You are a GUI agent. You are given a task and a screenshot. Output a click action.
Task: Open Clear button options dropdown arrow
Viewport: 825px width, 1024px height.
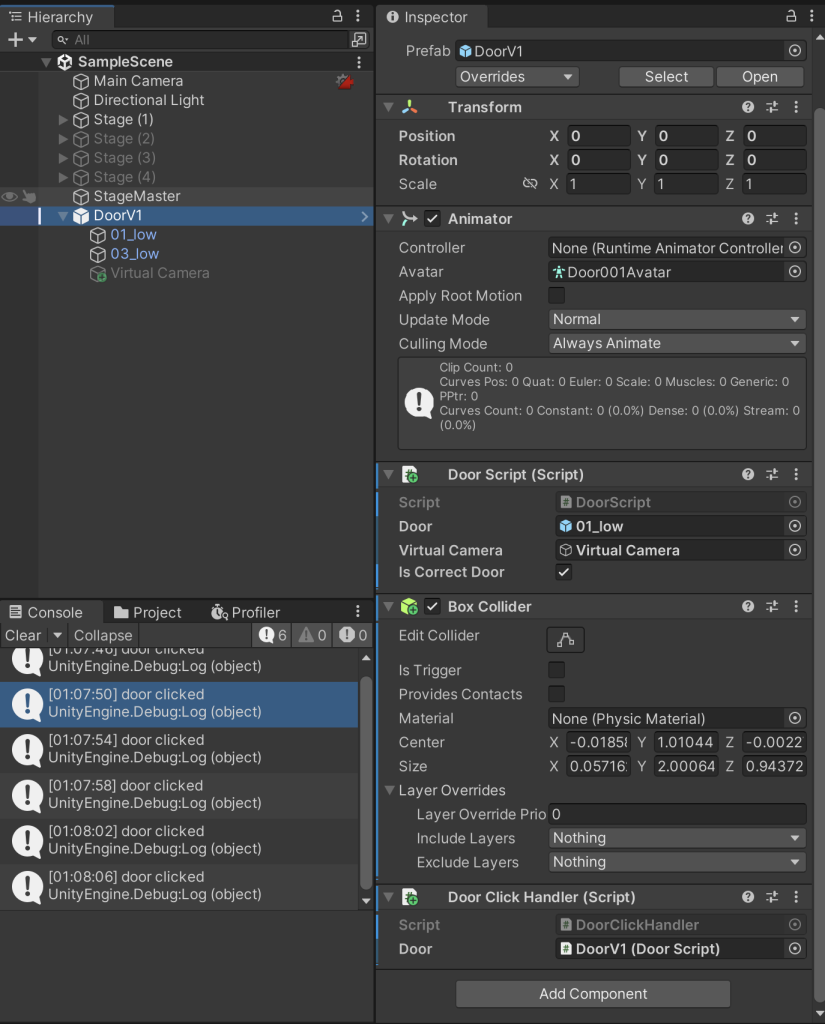tap(57, 635)
